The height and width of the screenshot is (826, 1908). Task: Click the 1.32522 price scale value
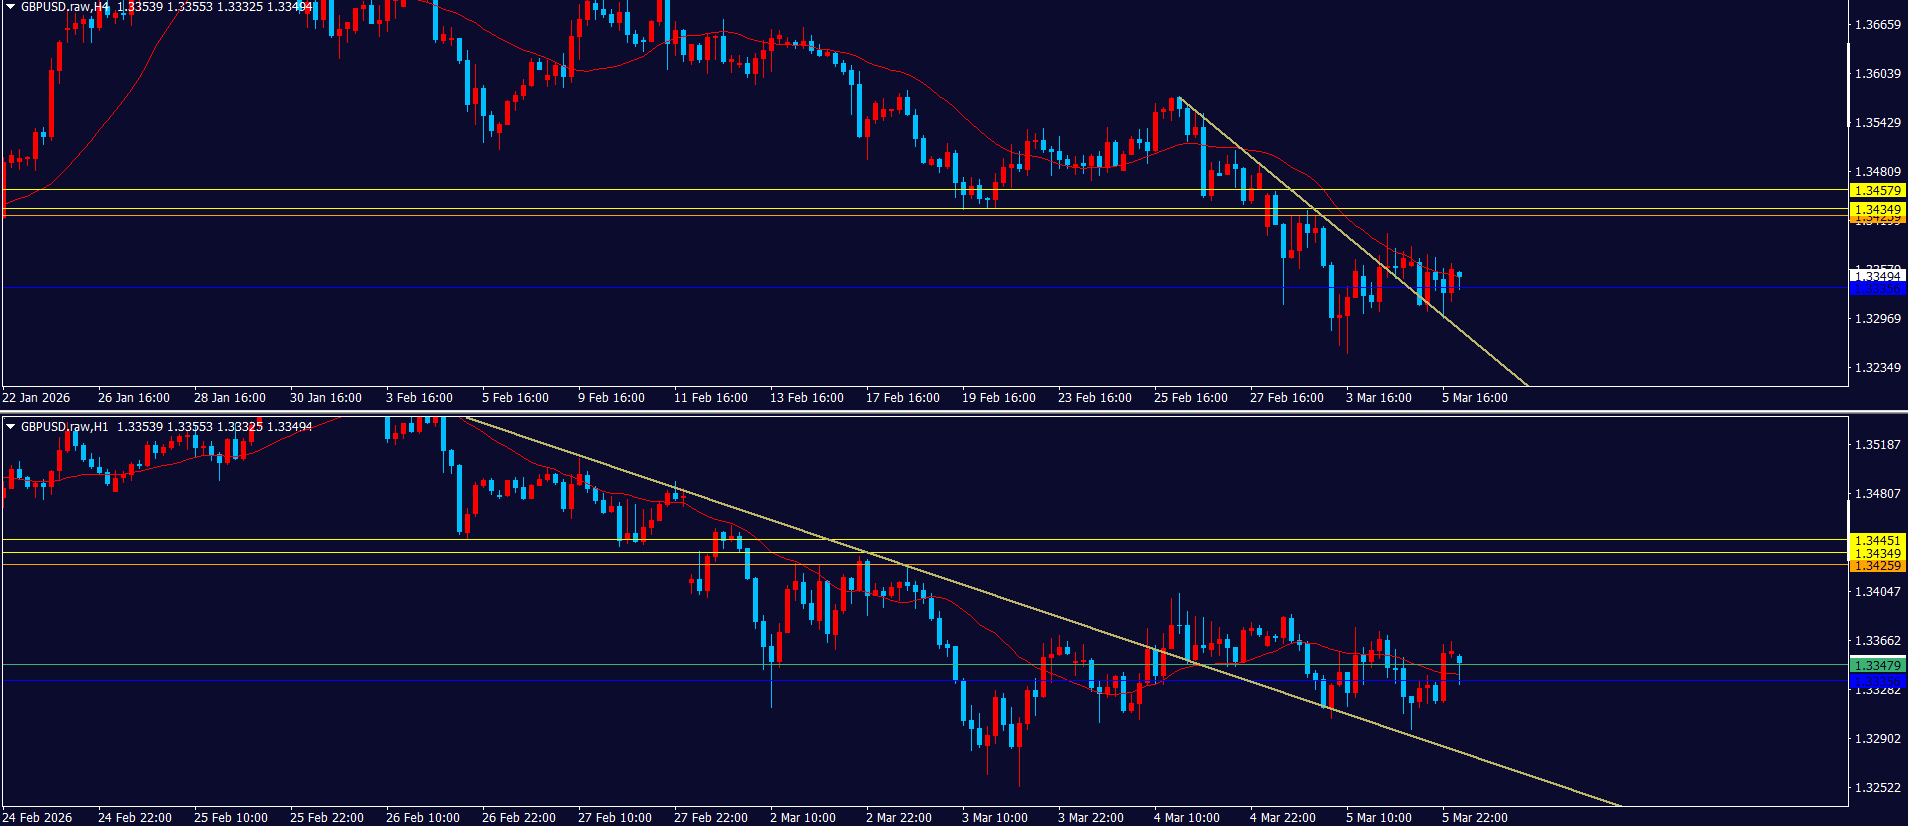click(x=1877, y=788)
